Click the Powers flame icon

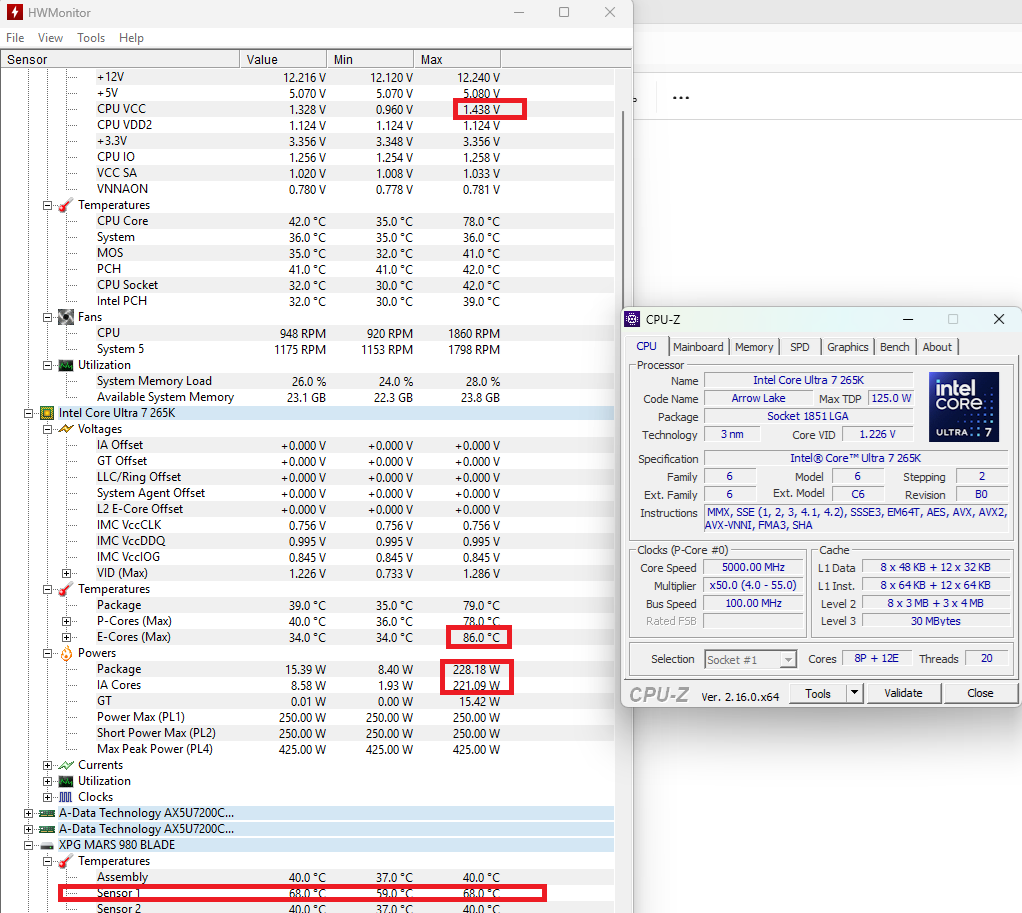[66, 653]
